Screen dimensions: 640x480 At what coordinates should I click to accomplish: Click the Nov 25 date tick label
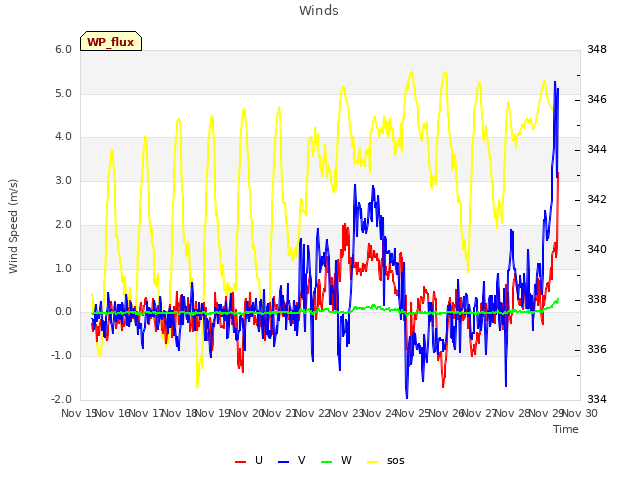[x=413, y=413]
